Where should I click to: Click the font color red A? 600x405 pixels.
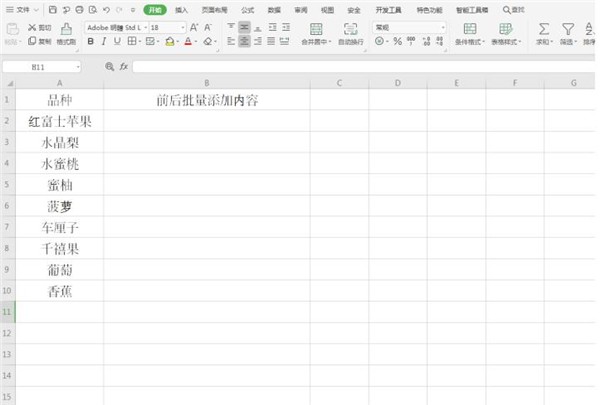pyautogui.click(x=188, y=41)
